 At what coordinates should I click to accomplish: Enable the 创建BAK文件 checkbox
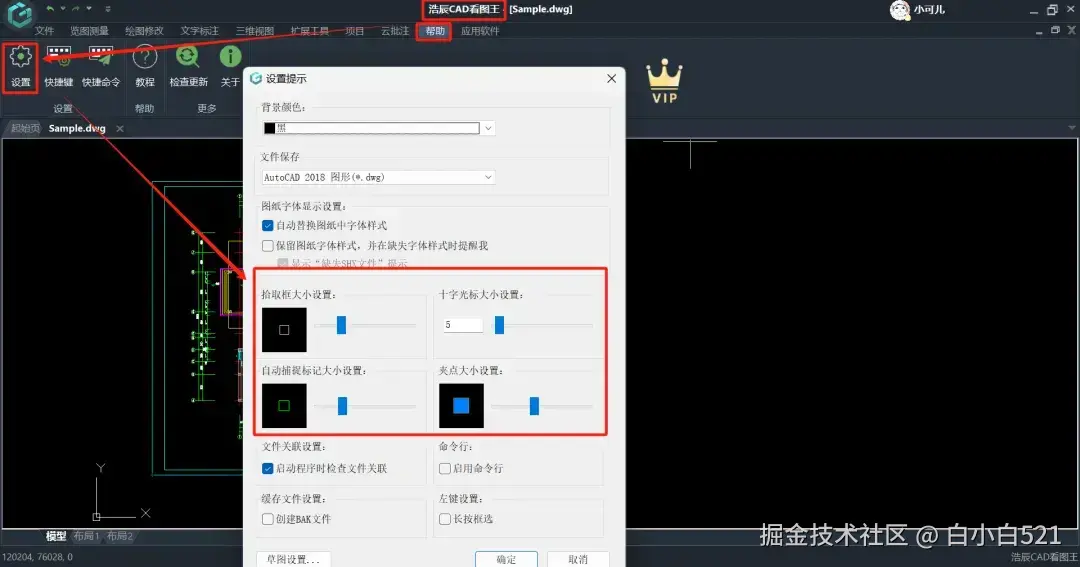(267, 519)
